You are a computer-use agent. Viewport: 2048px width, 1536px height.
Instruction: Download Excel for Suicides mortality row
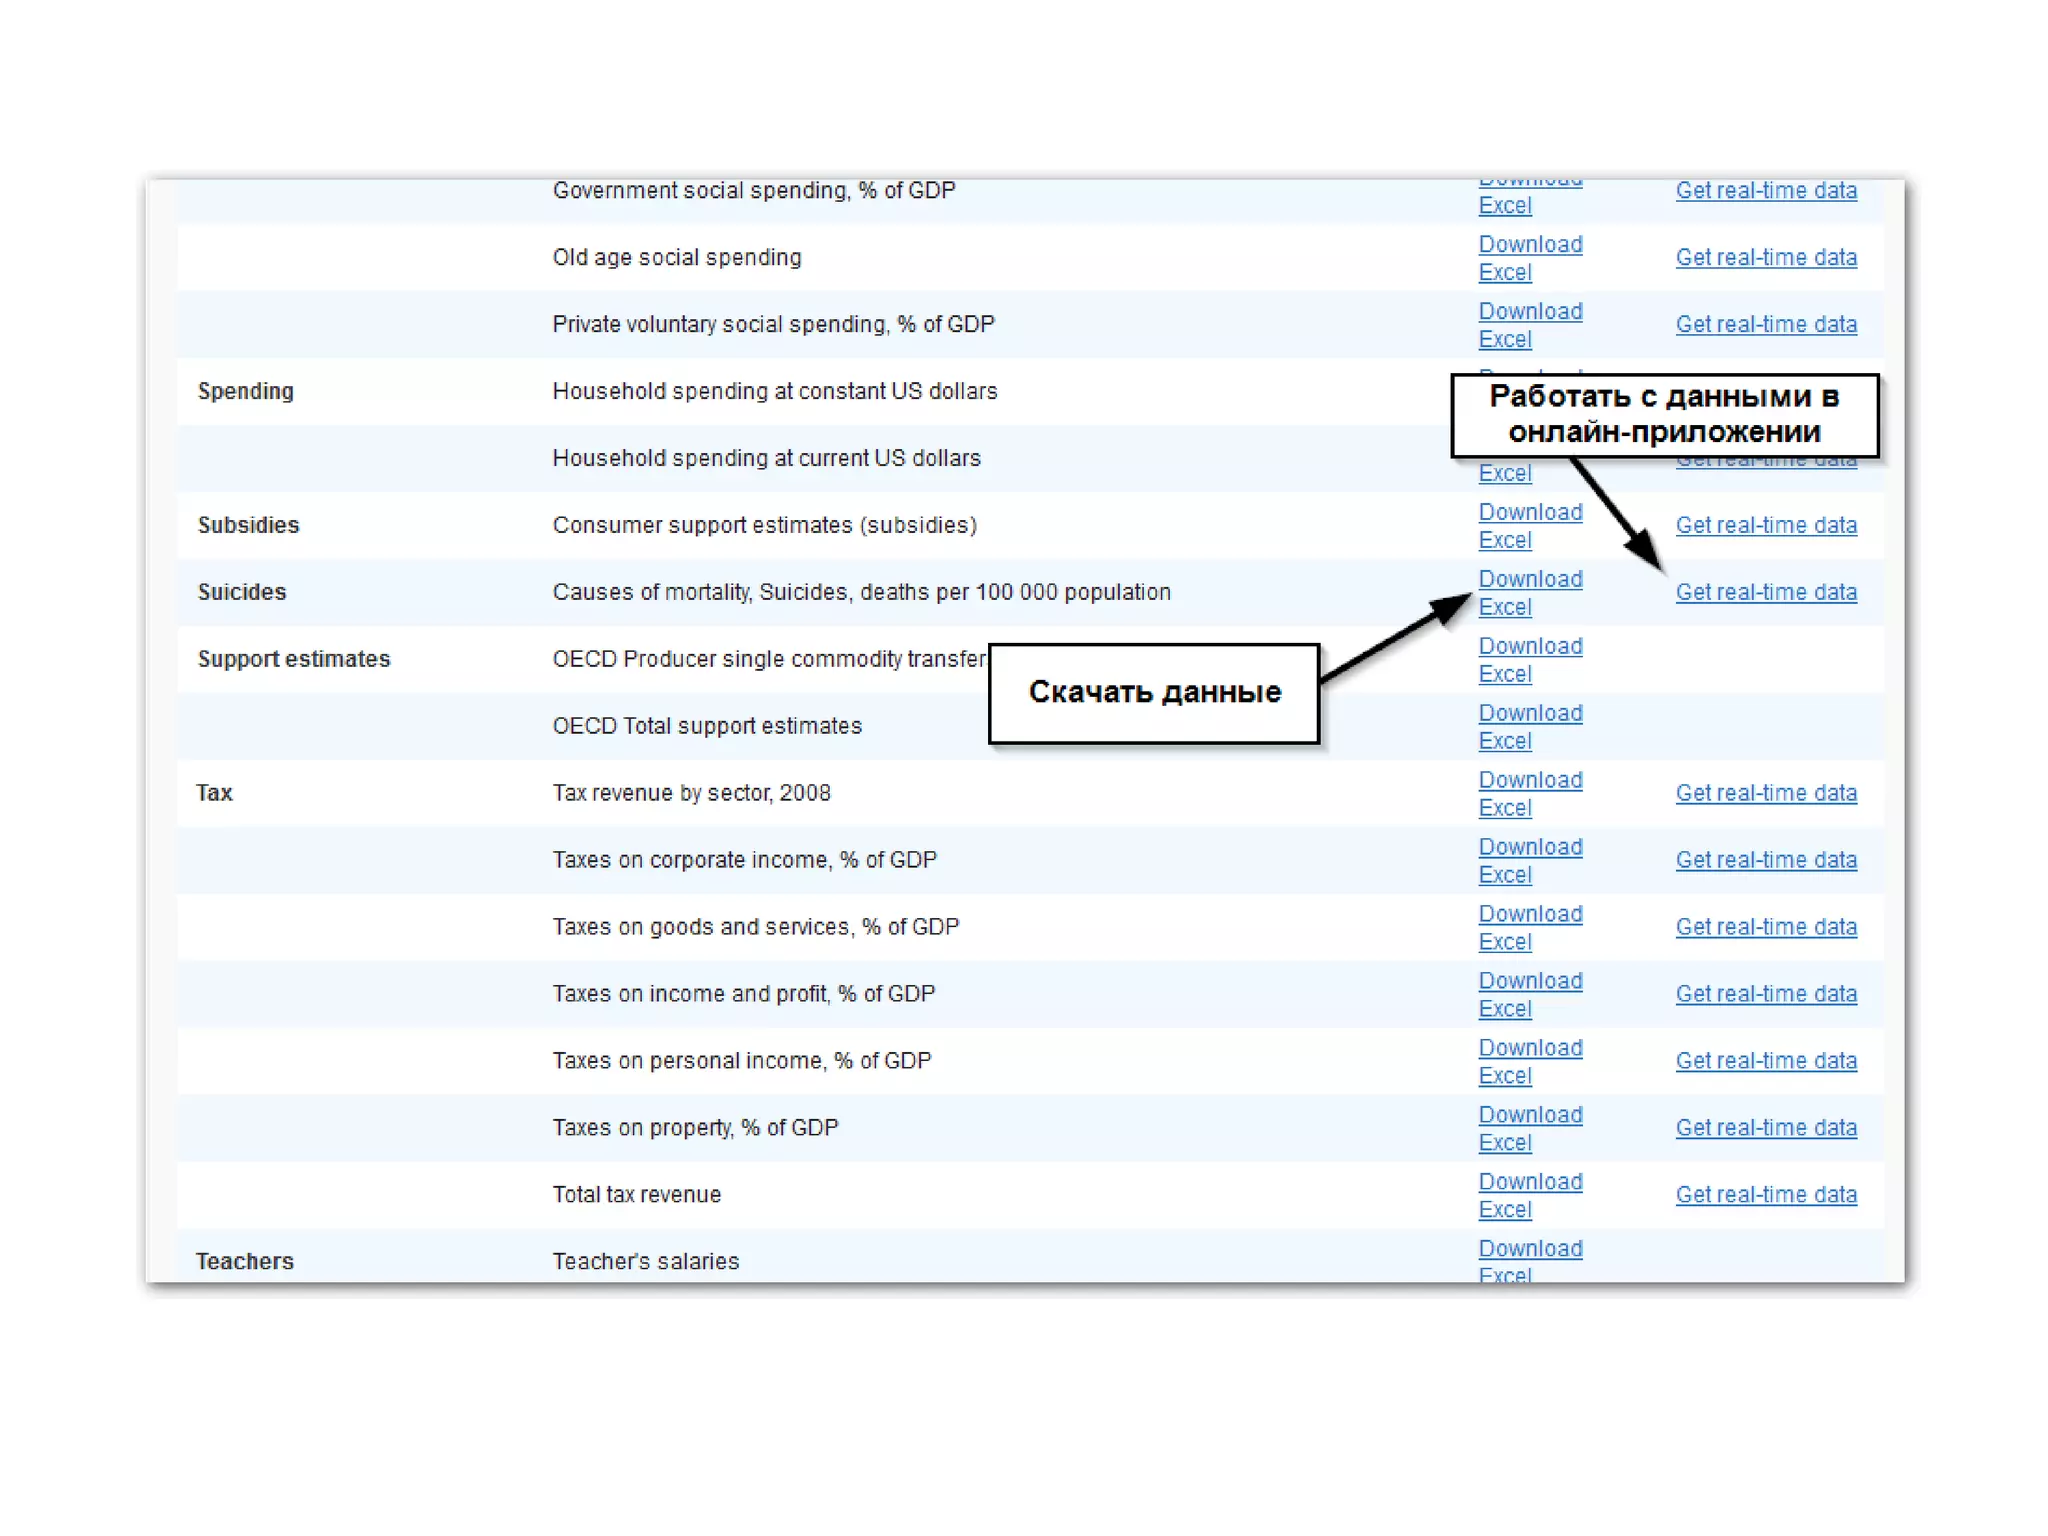[1529, 580]
